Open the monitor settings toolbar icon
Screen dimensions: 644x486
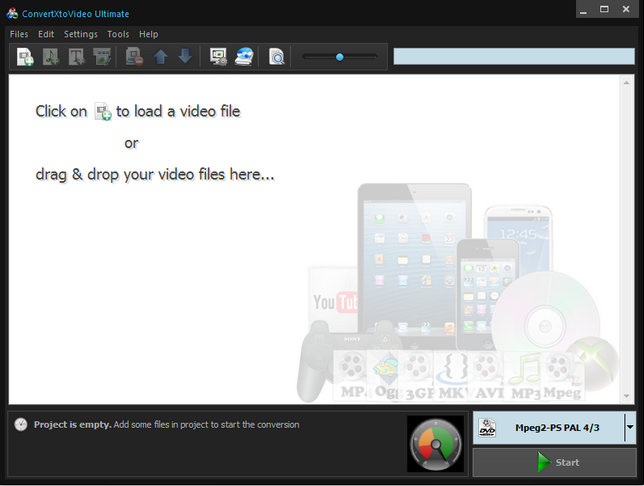218,57
